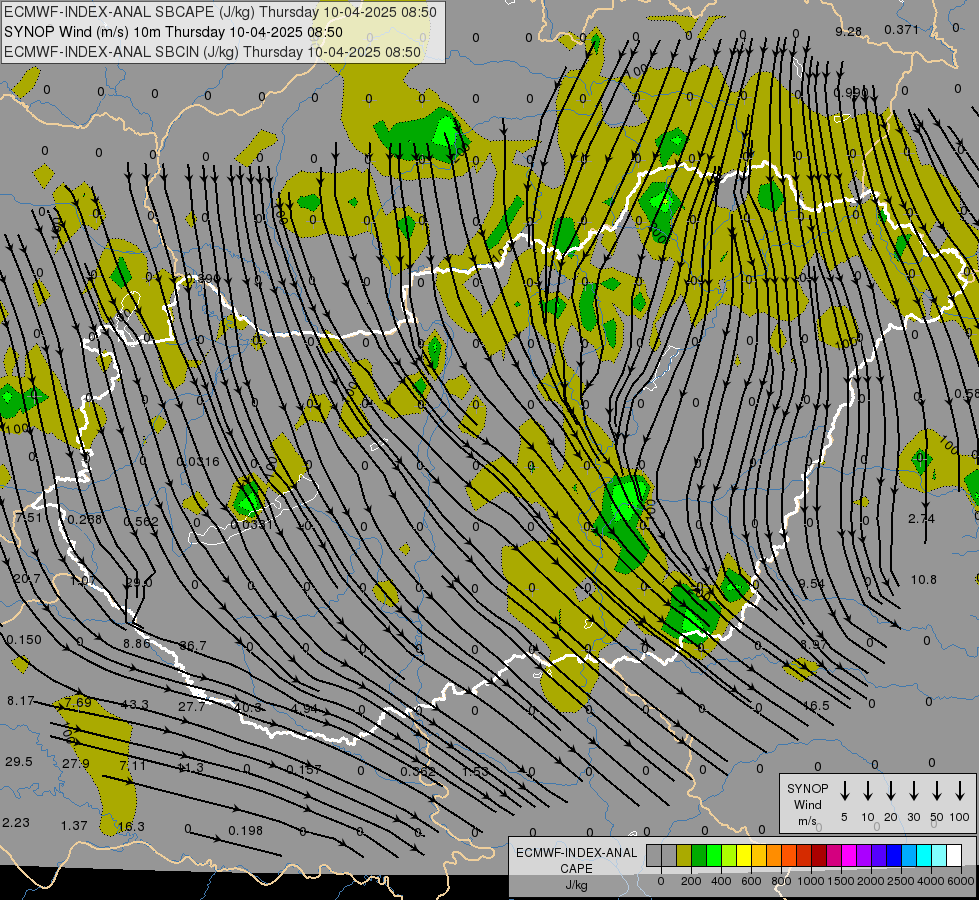Pick the orange swatch left of the 800 tick
The height and width of the screenshot is (900, 979).
pyautogui.click(x=774, y=855)
